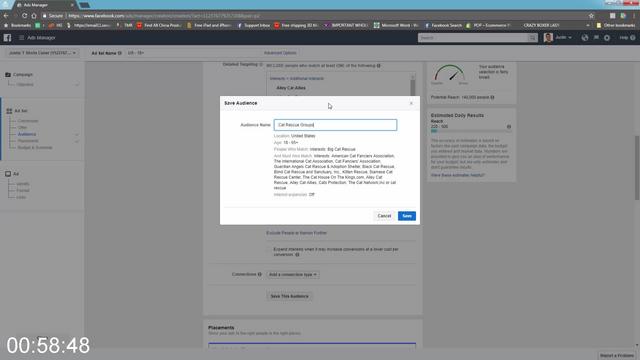The width and height of the screenshot is (640, 360).
Task: Click the Connections info icon
Action: pos(260,274)
